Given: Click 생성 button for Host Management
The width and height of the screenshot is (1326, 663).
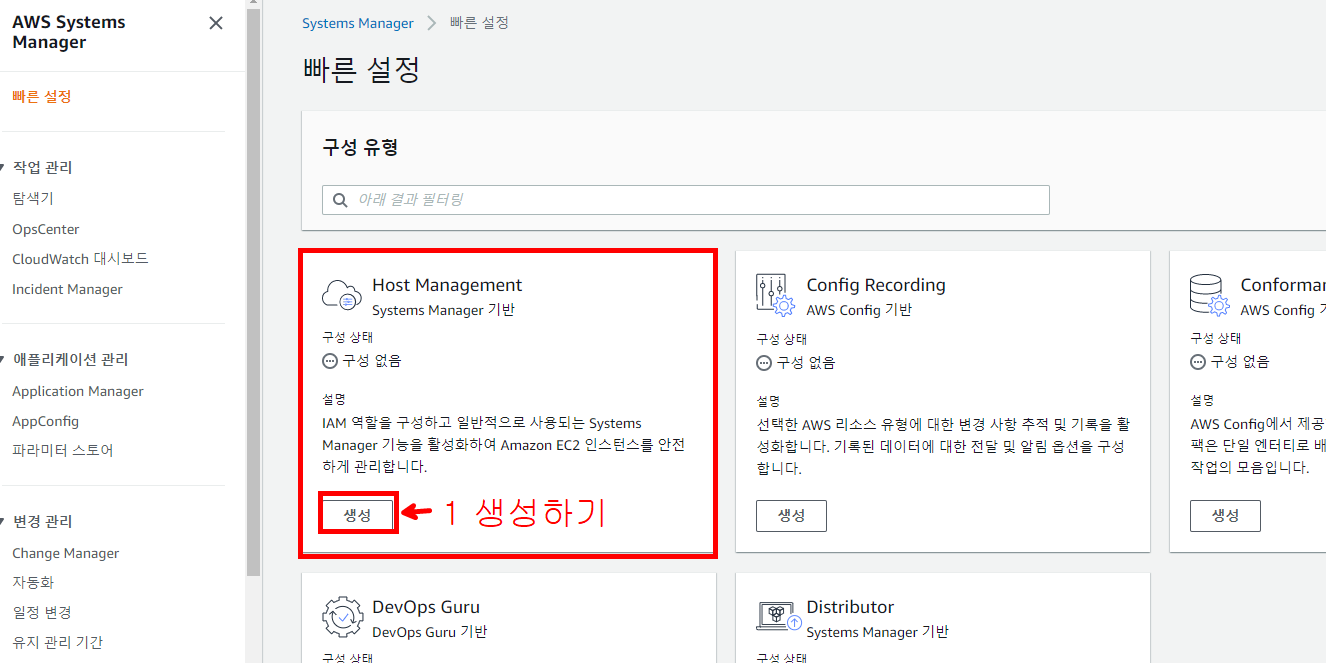Looking at the screenshot, I should [357, 515].
